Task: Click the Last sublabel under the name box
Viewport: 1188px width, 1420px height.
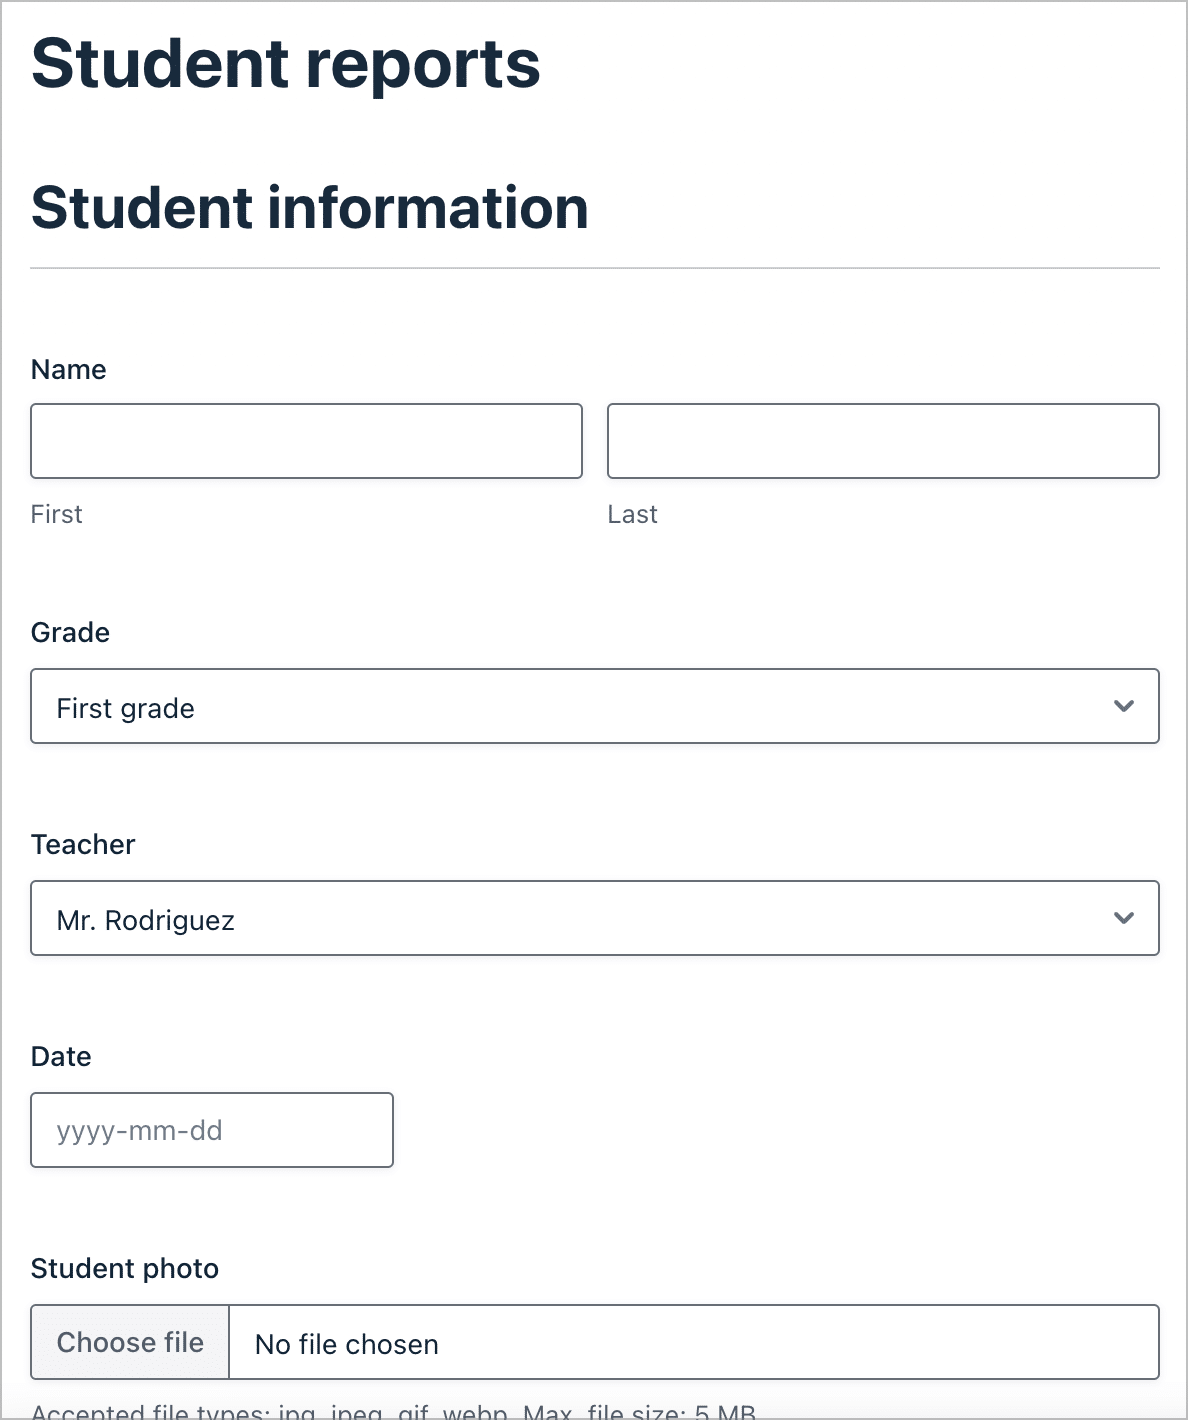Action: [632, 513]
